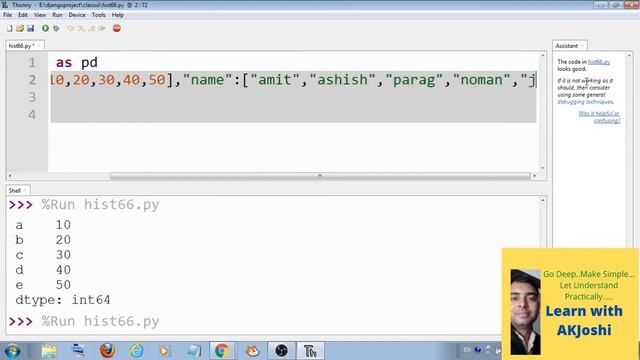Save the script with the floppy disk icon
The image size is (640, 360).
[31, 29]
